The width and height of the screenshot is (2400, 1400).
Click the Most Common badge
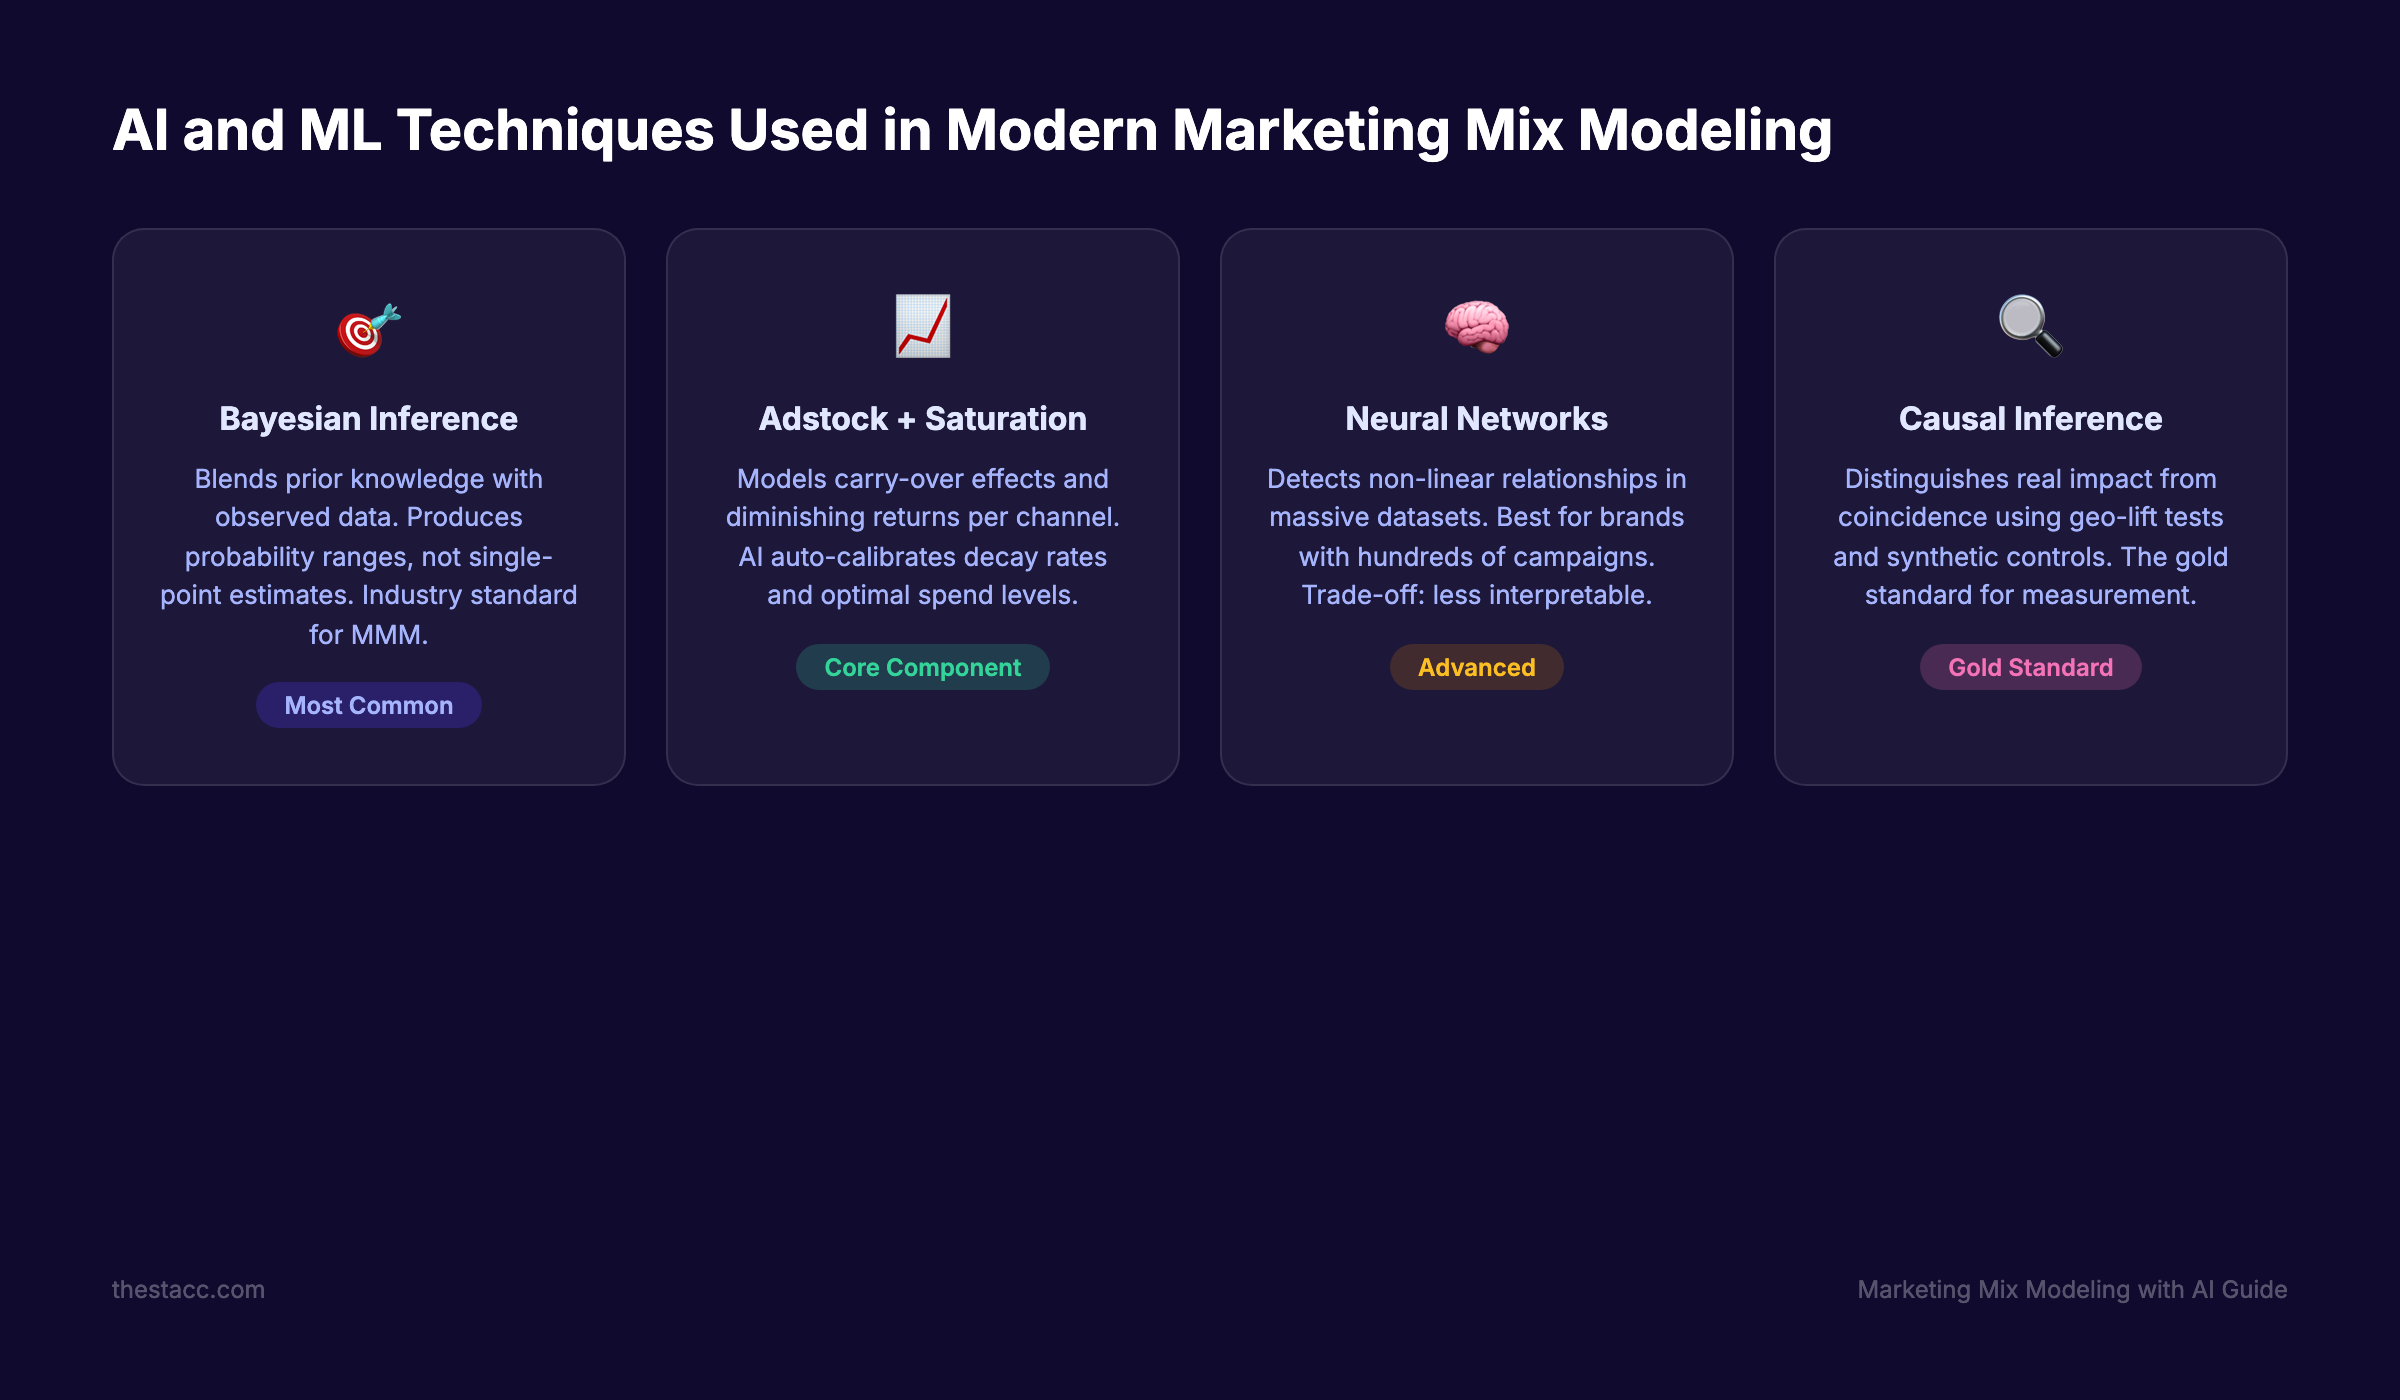pyautogui.click(x=368, y=705)
